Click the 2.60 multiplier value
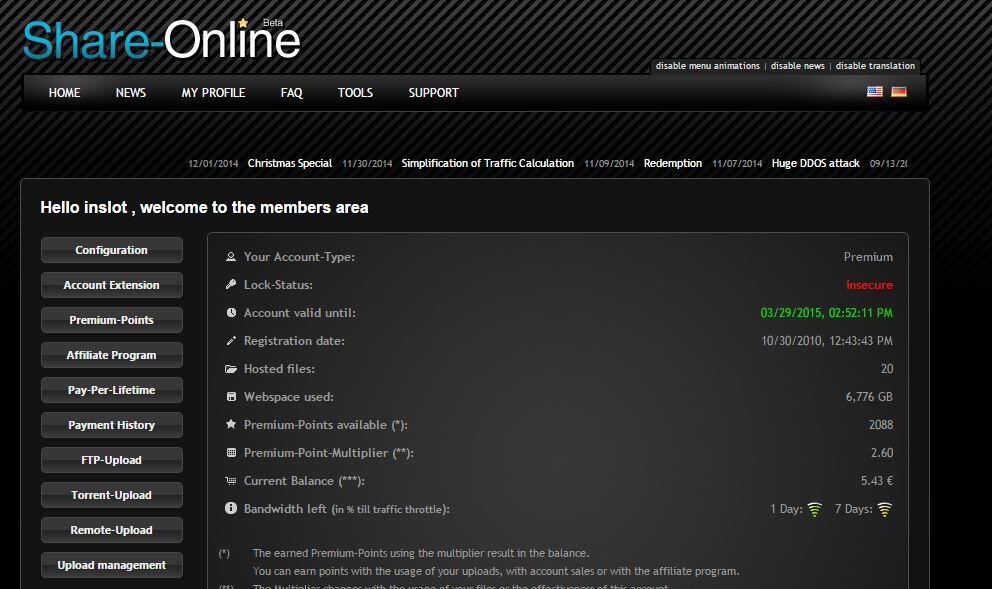The width and height of the screenshot is (992, 589). 882,452
